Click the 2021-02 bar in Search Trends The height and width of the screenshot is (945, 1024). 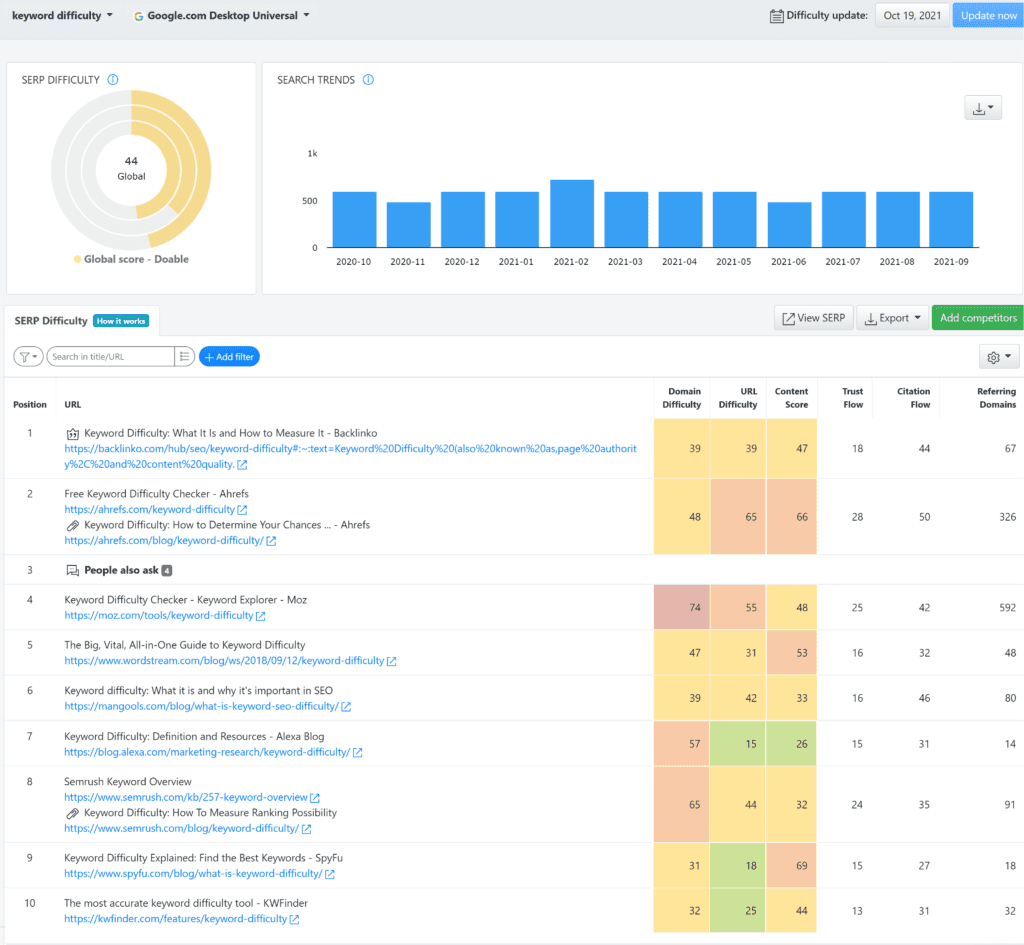[x=572, y=214]
